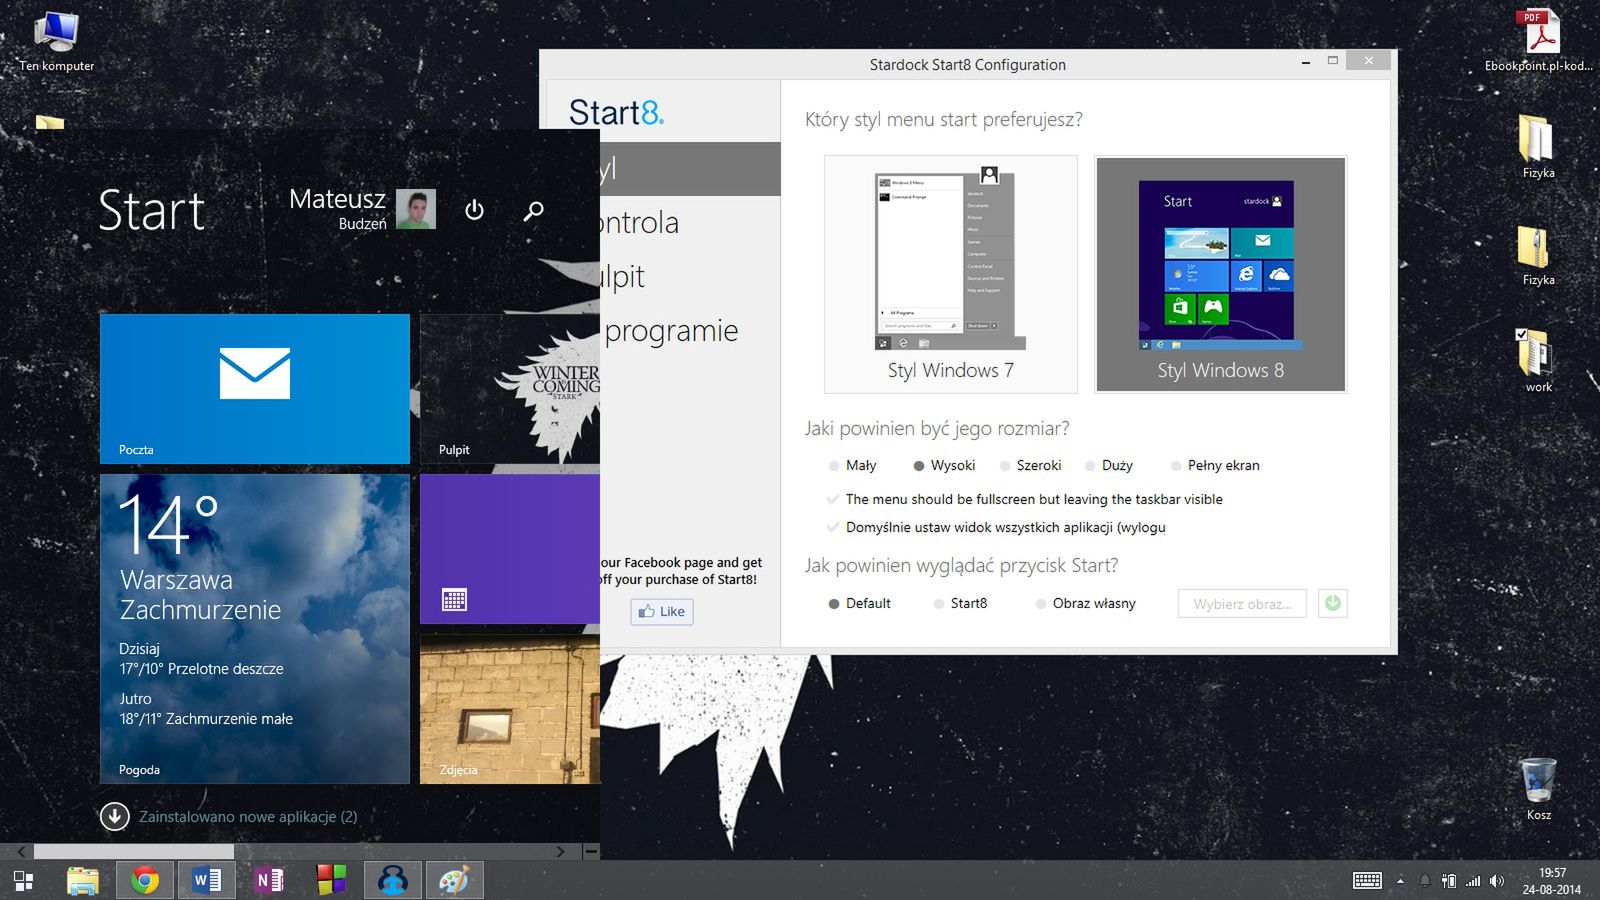
Task: Click the Start menu horizontal scrollbar thumb
Action: pyautogui.click(x=134, y=851)
